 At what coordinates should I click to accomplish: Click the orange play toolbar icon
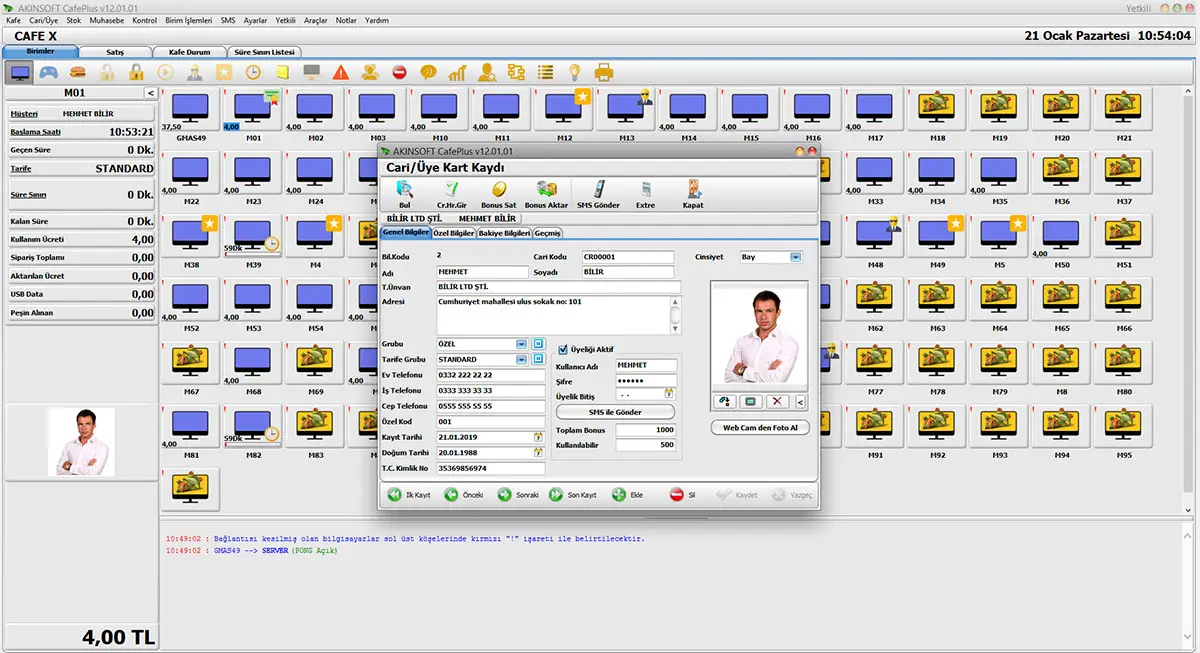click(x=165, y=72)
